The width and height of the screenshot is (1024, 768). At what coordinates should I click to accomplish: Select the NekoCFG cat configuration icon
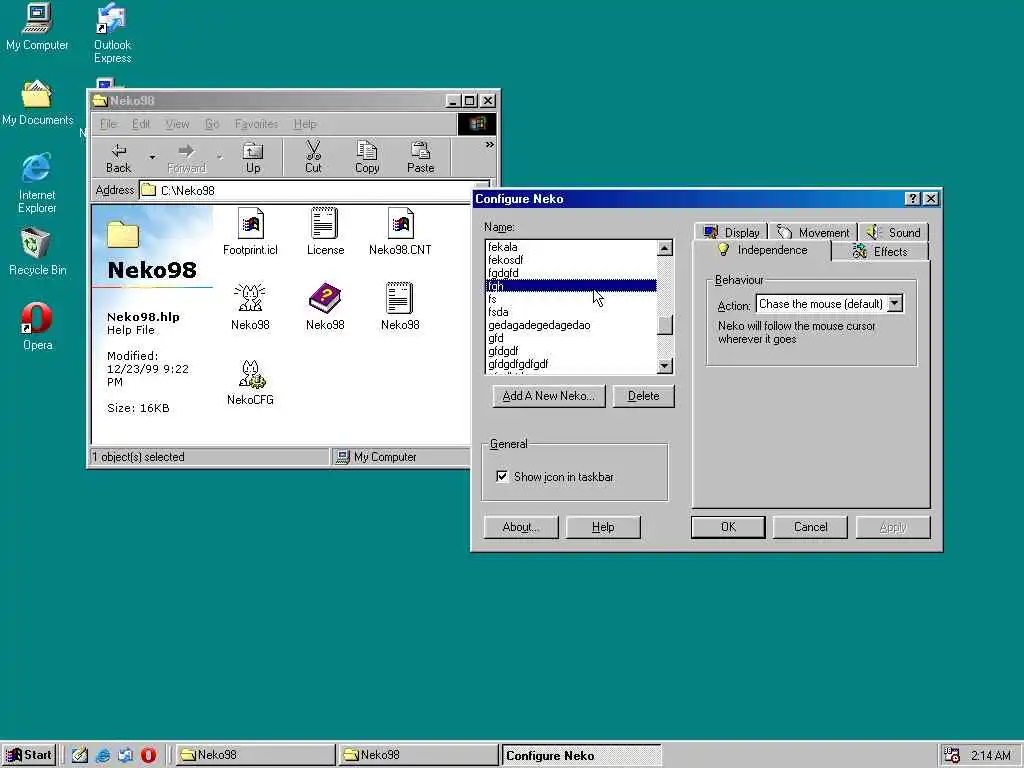251,374
